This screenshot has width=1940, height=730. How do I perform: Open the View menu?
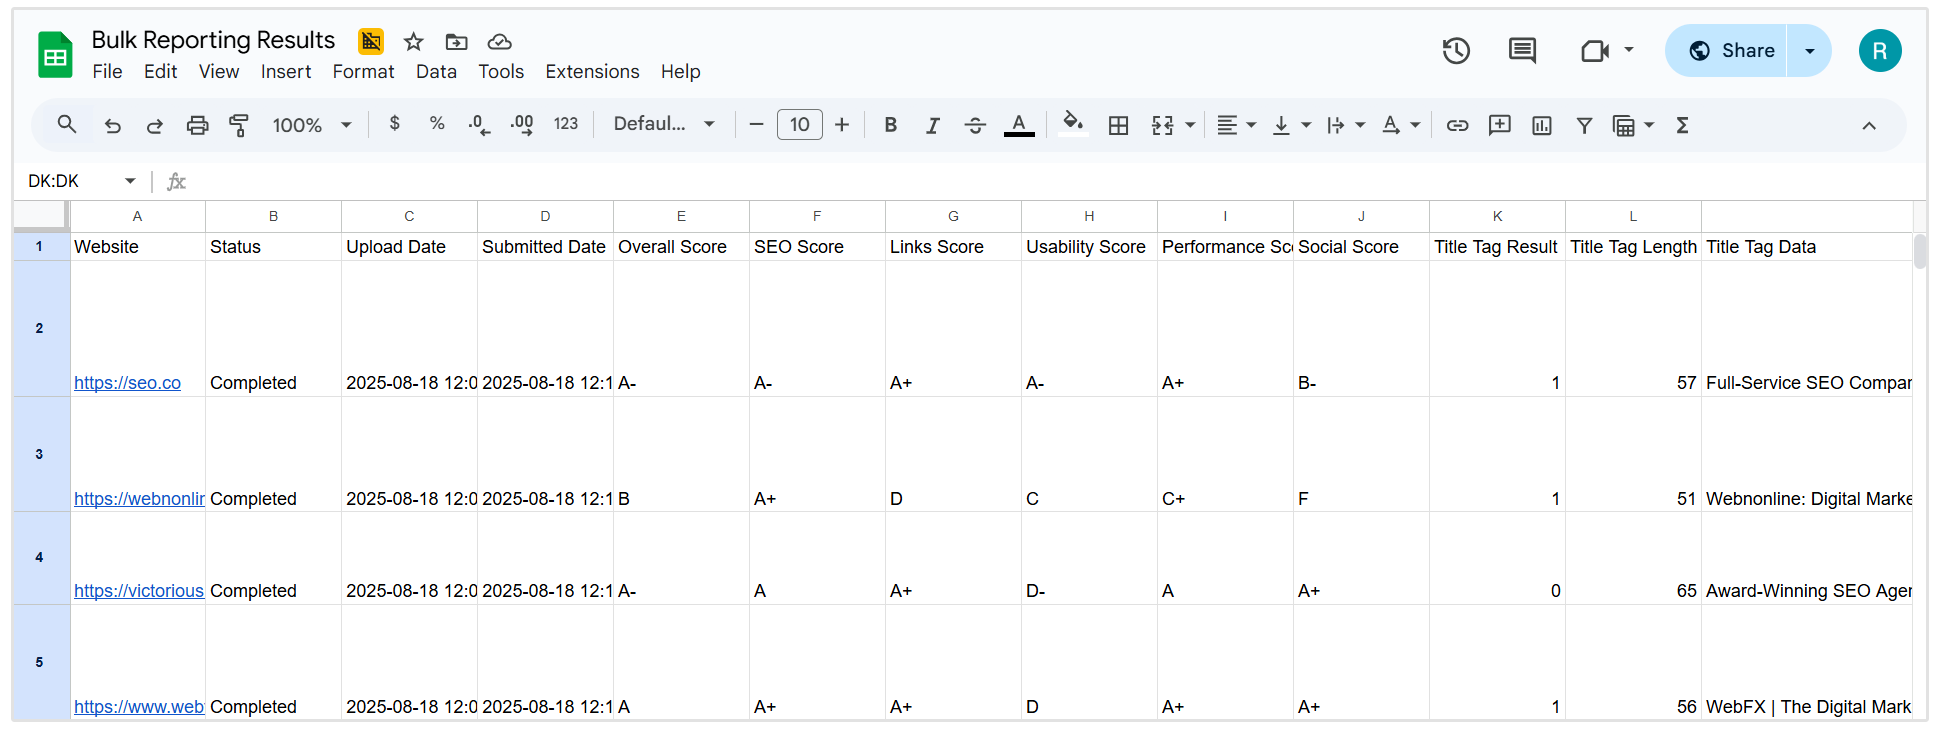218,72
